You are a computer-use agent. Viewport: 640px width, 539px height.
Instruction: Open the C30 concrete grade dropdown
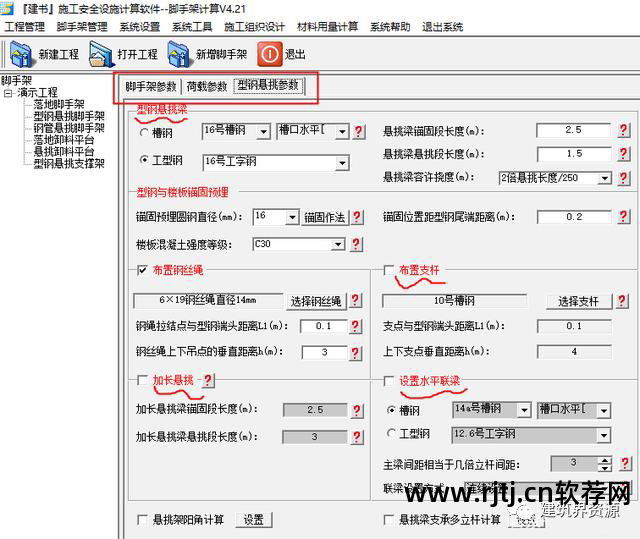[338, 244]
